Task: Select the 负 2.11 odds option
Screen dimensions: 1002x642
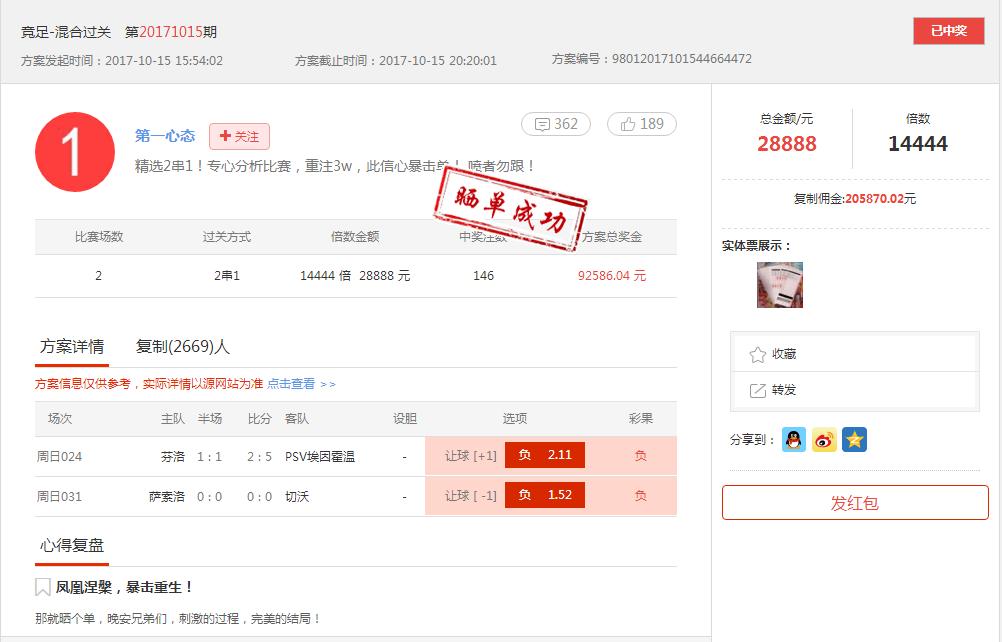Action: coord(544,455)
